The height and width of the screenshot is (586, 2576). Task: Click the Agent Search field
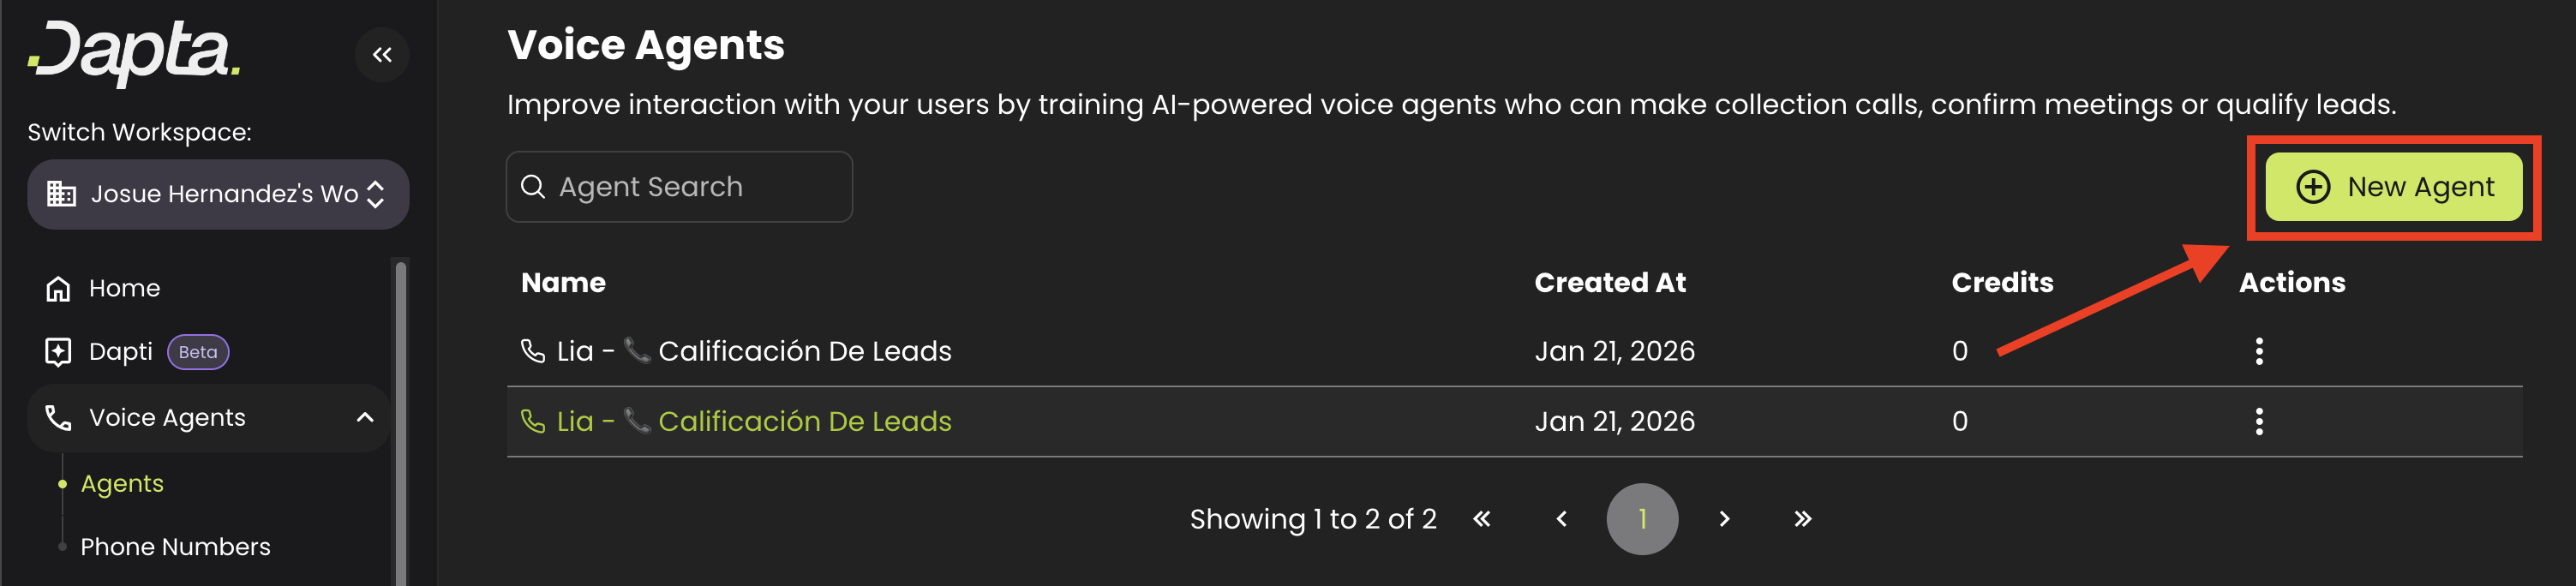(680, 187)
